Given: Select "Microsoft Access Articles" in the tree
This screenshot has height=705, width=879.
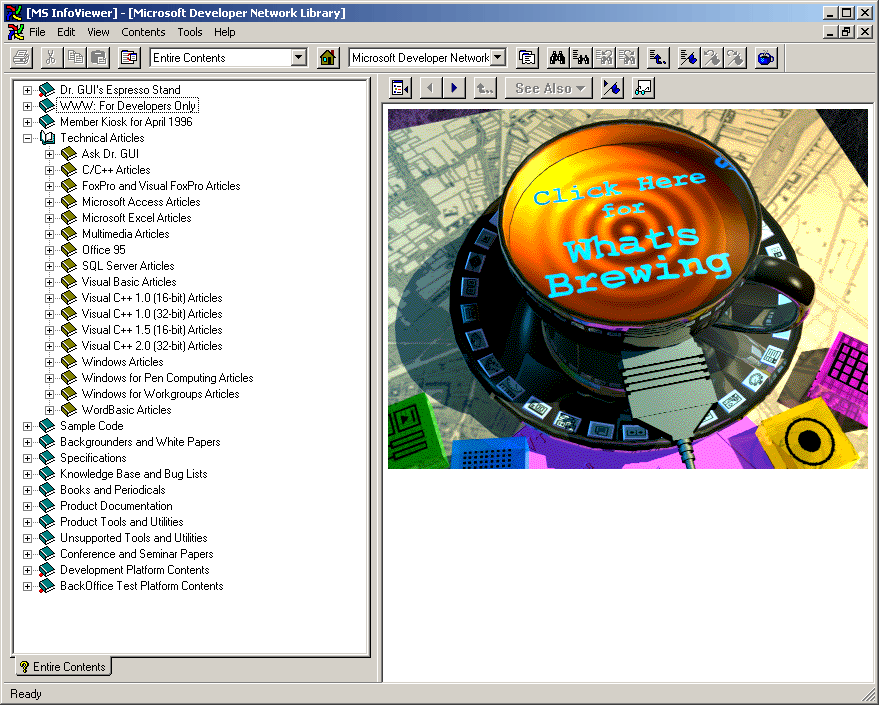Looking at the screenshot, I should [141, 202].
